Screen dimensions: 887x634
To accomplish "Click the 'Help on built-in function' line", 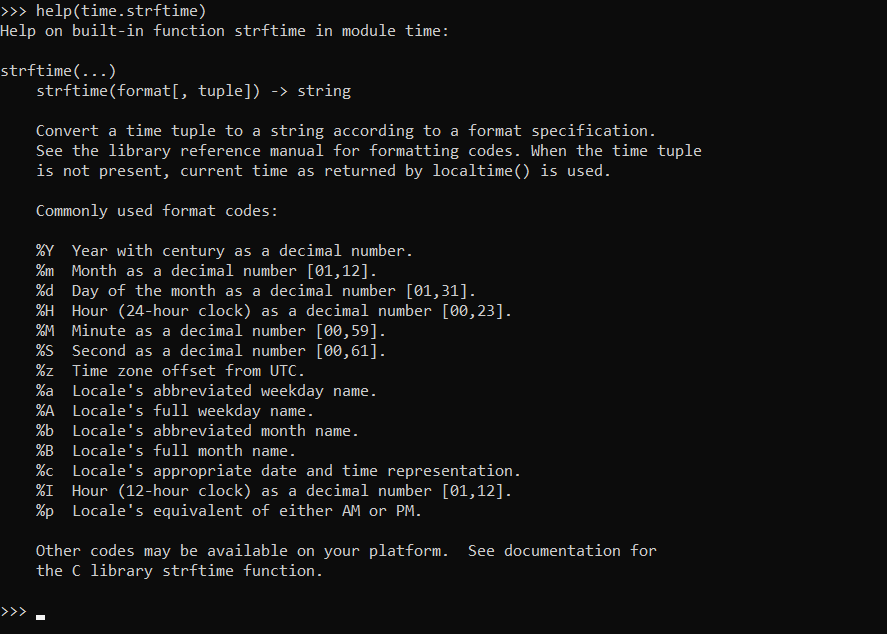I will (225, 31).
